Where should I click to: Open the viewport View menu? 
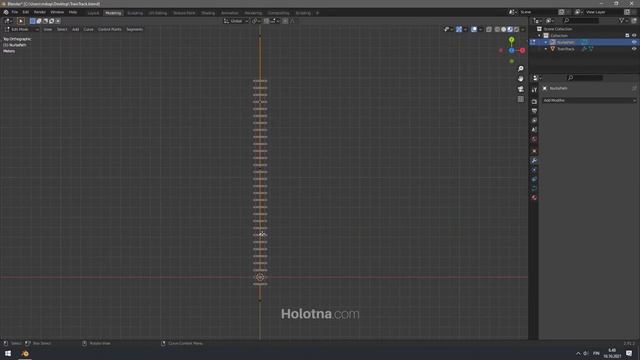[x=48, y=29]
